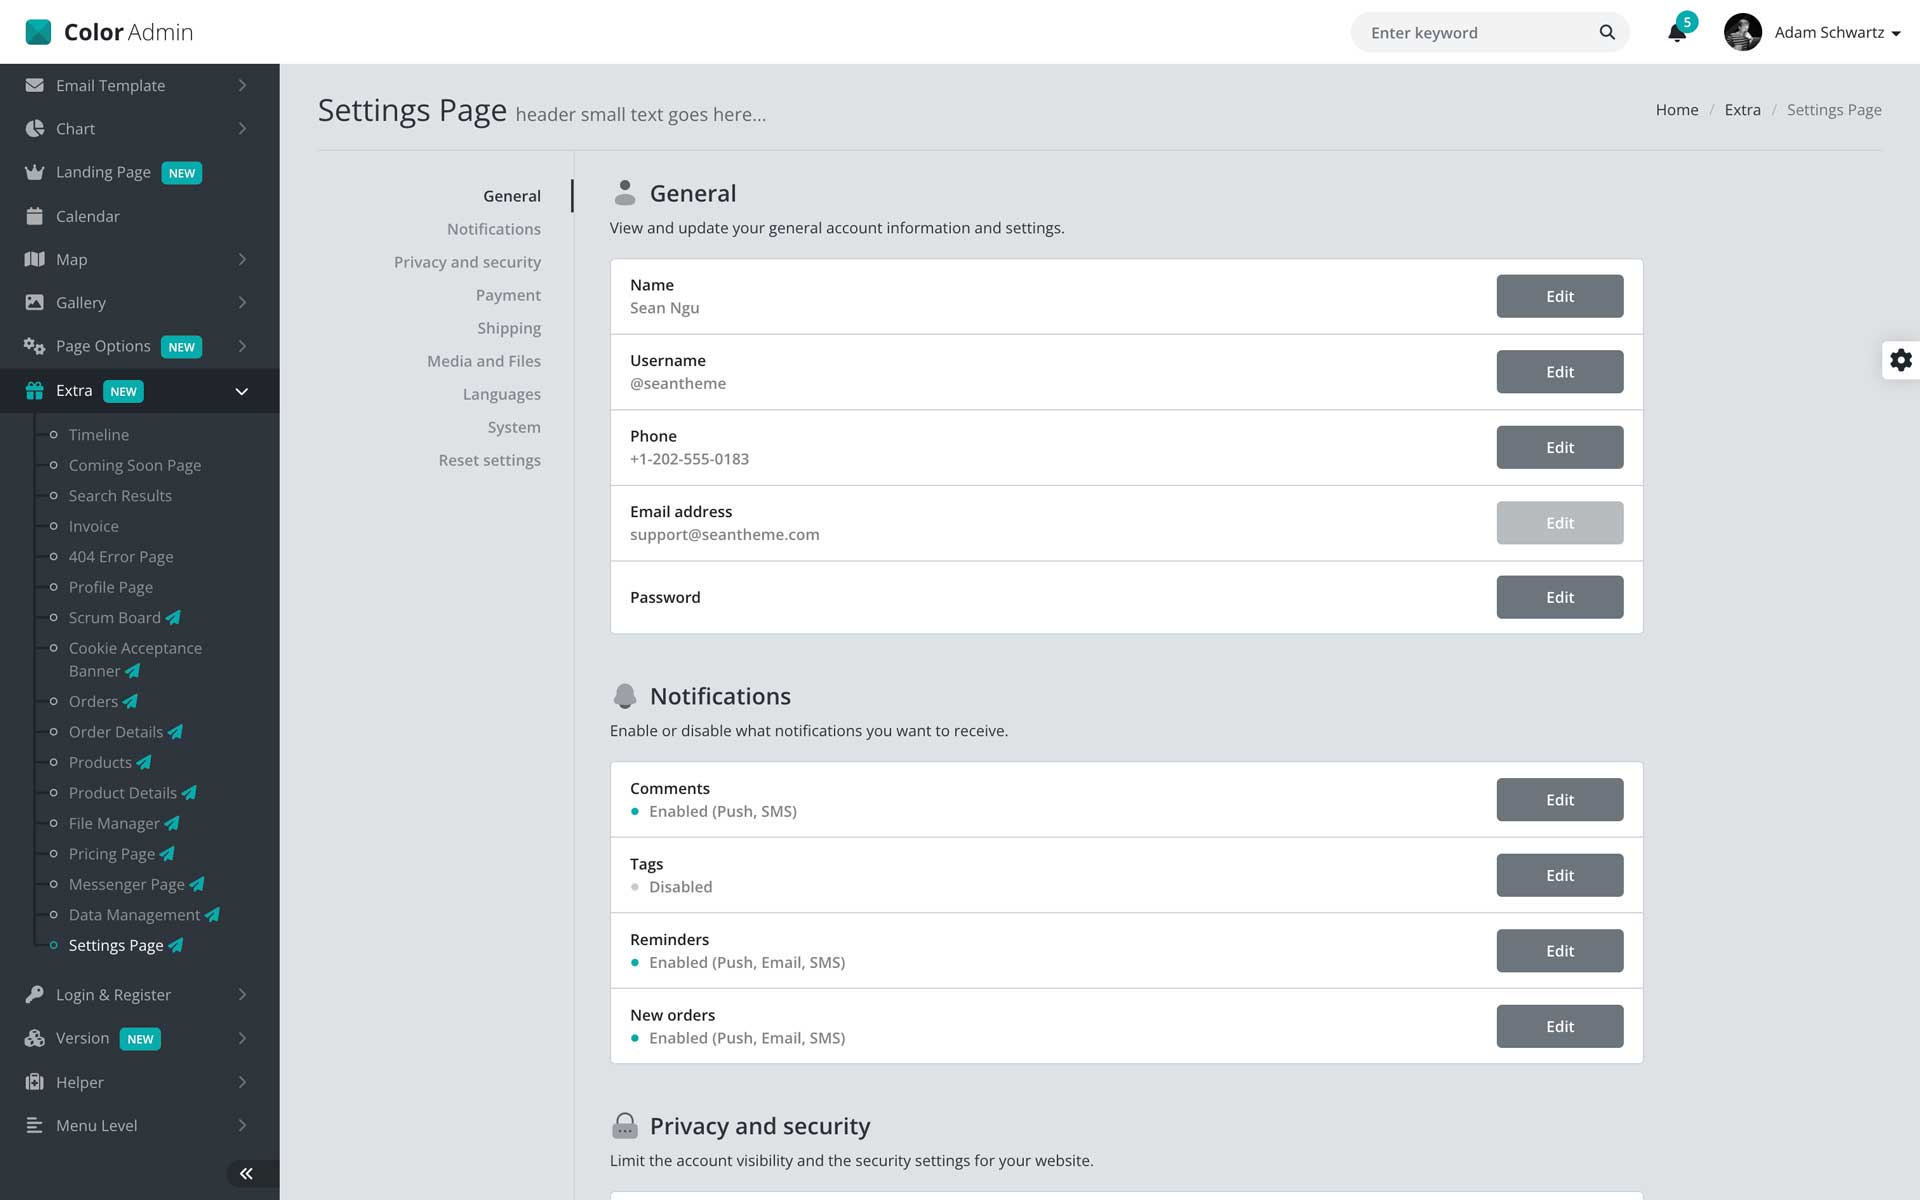Image resolution: width=1920 pixels, height=1200 pixels.
Task: Switch to Privacy and security section
Action: (x=467, y=262)
